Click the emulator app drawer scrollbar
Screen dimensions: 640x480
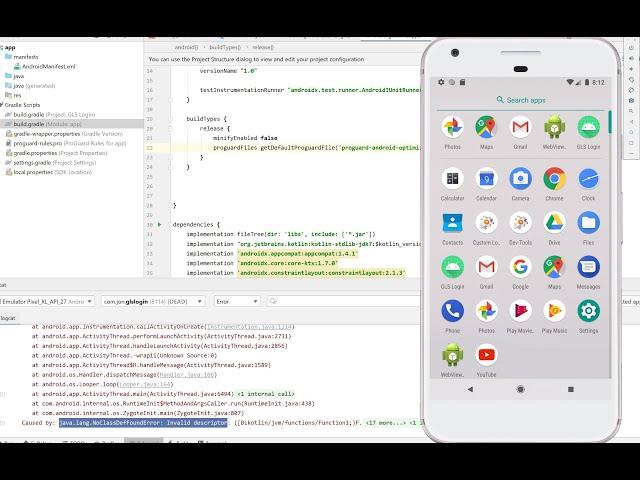click(x=610, y=122)
